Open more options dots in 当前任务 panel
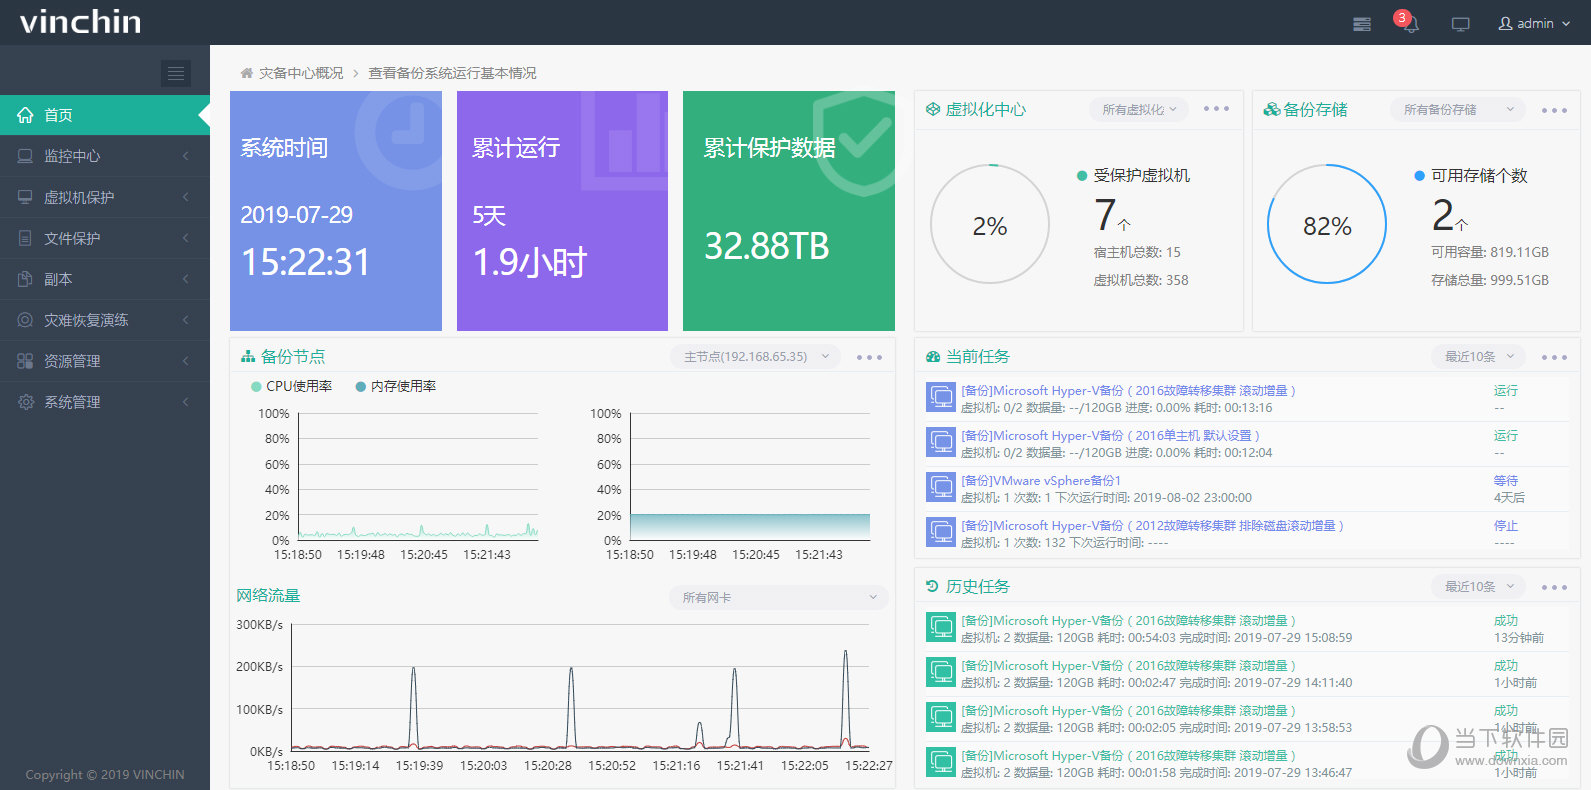 click(1554, 357)
